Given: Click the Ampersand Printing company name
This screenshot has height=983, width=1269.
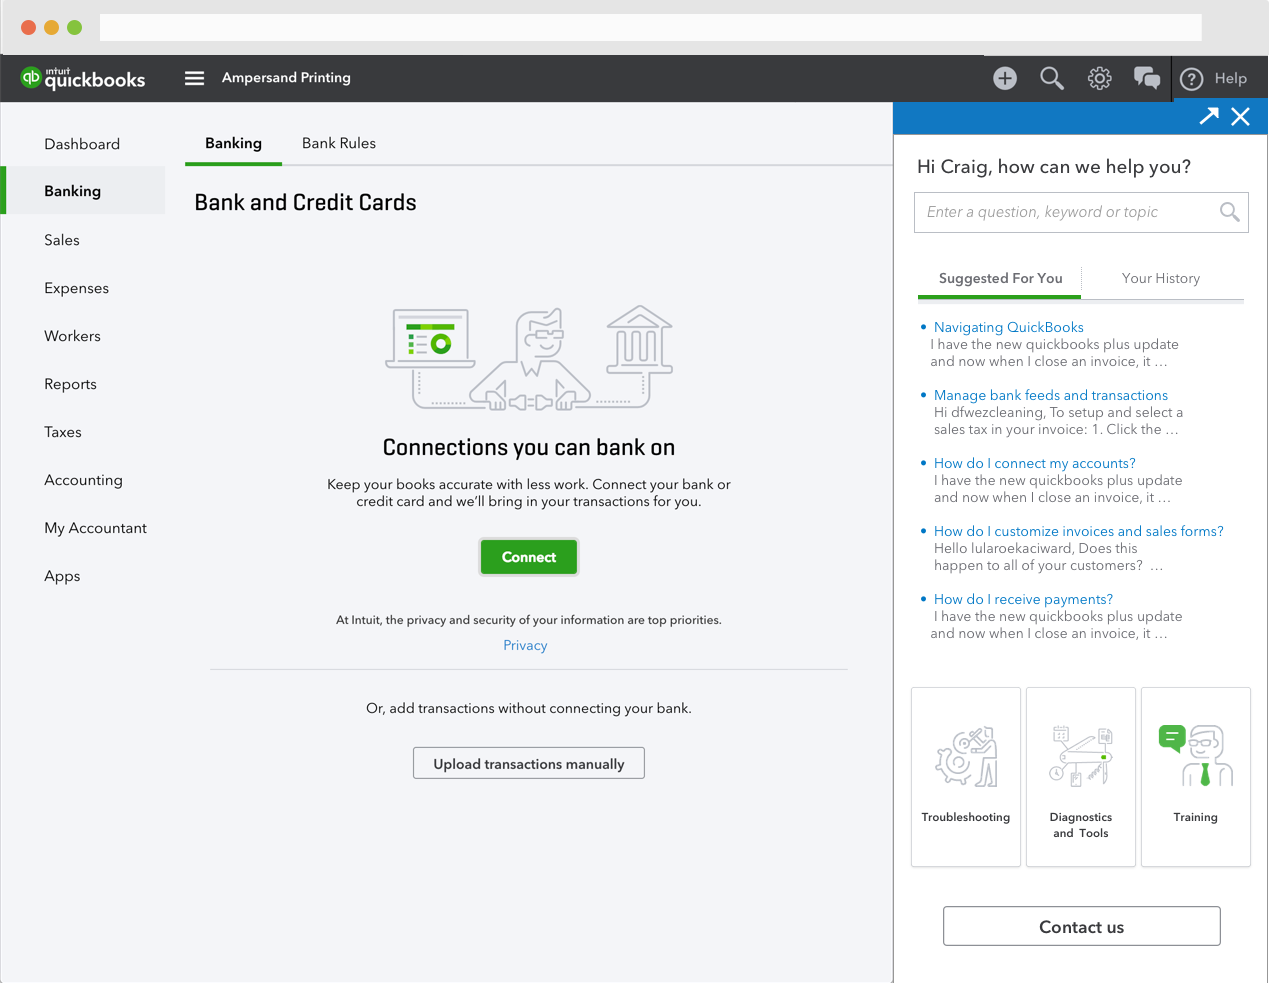Looking at the screenshot, I should (x=286, y=77).
